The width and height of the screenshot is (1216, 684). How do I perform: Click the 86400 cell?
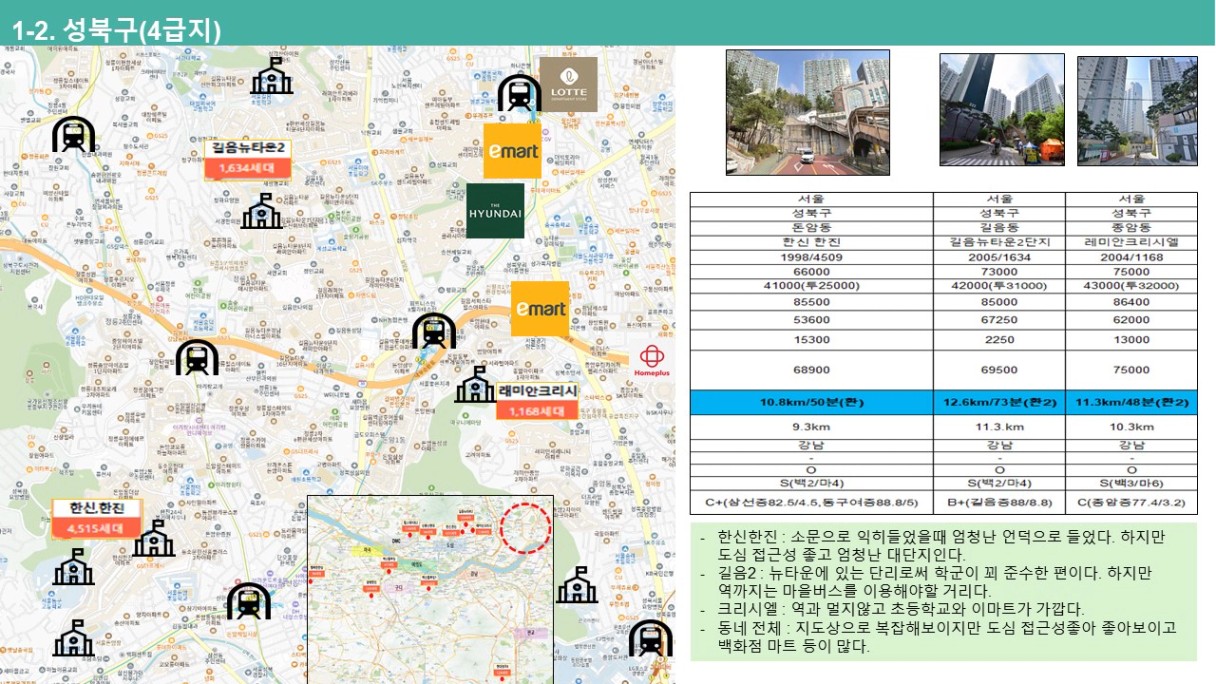coord(1131,301)
